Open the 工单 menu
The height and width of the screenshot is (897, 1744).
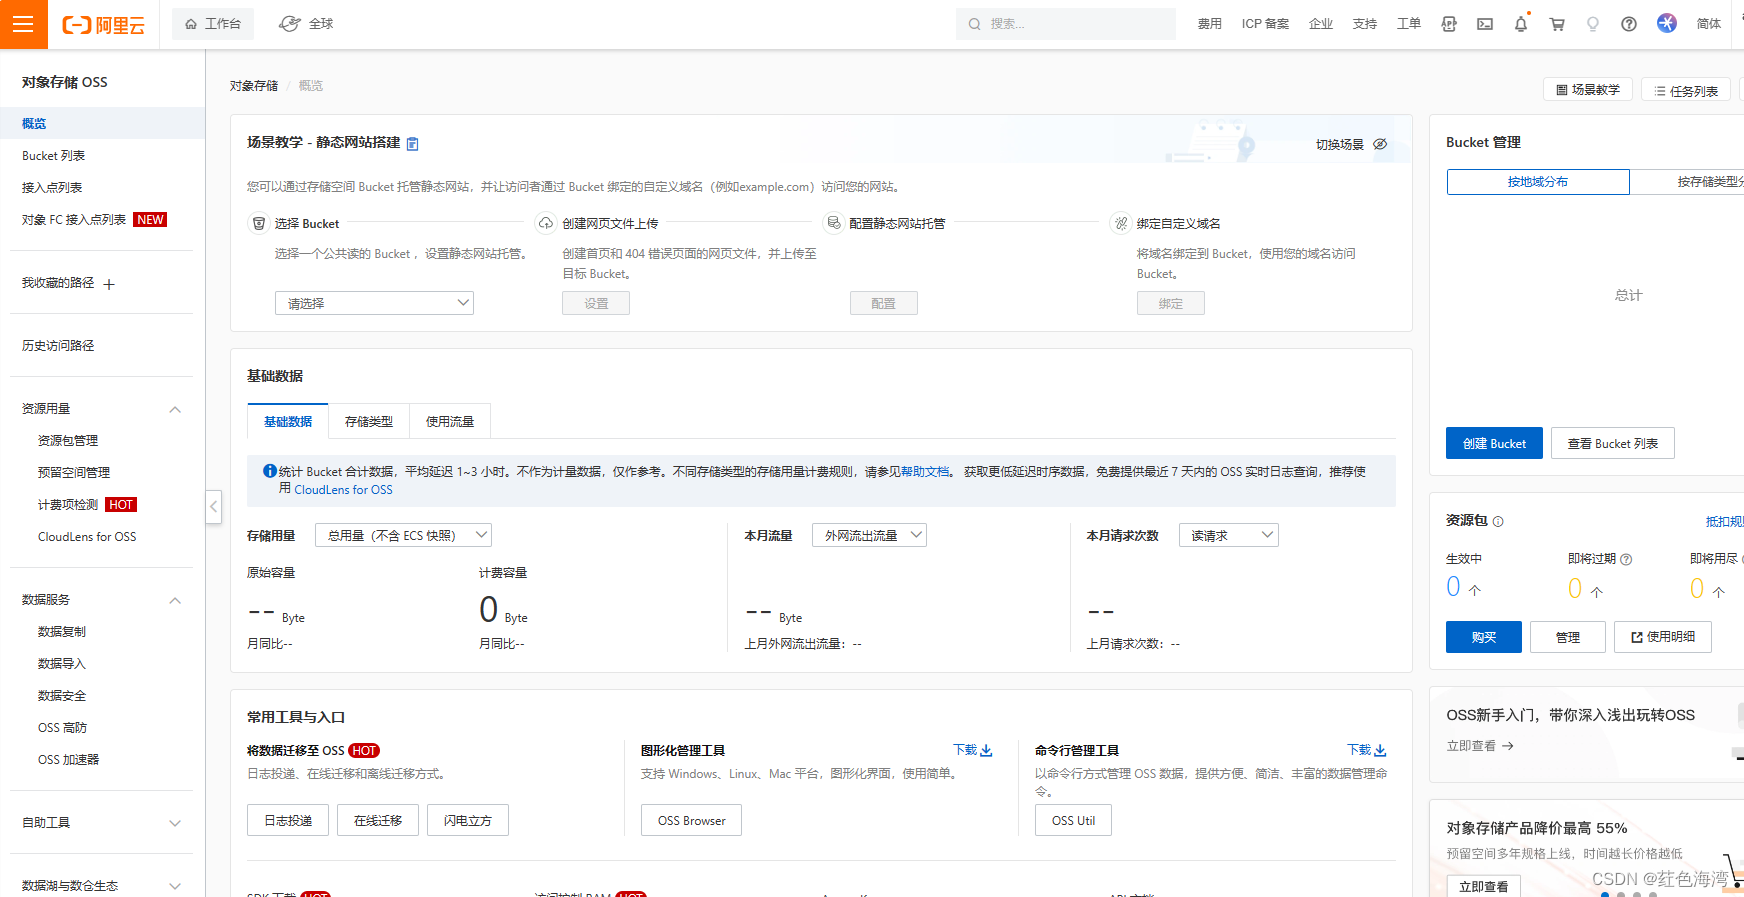coord(1409,24)
